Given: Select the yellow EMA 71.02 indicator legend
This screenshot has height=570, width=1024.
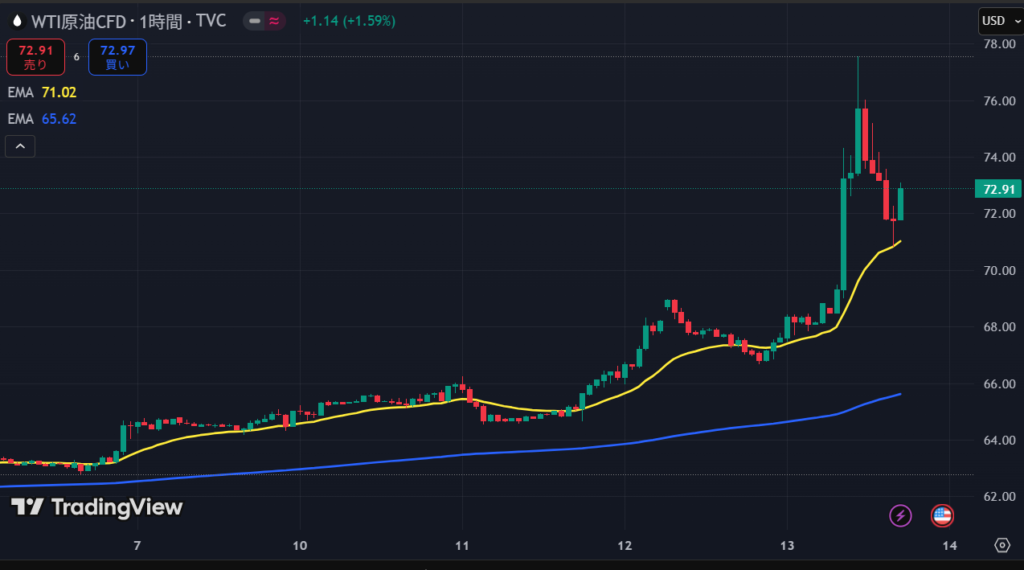Looking at the screenshot, I should [41, 92].
